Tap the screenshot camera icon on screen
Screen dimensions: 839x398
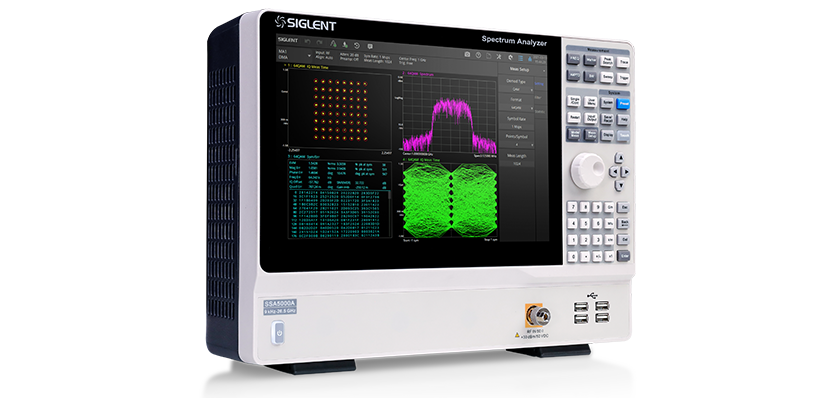(x=467, y=55)
